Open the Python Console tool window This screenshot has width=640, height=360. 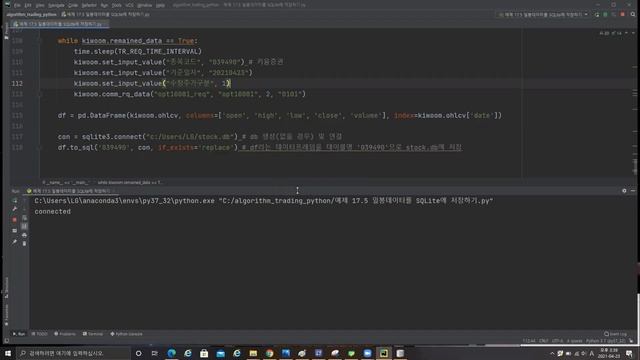coord(126,334)
